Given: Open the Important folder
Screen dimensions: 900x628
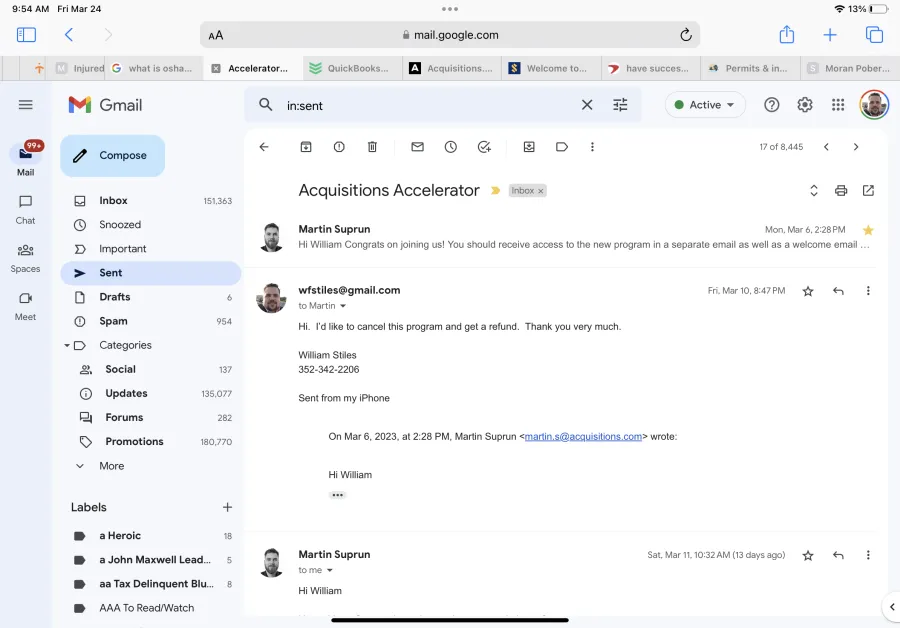Looking at the screenshot, I should point(151,249).
